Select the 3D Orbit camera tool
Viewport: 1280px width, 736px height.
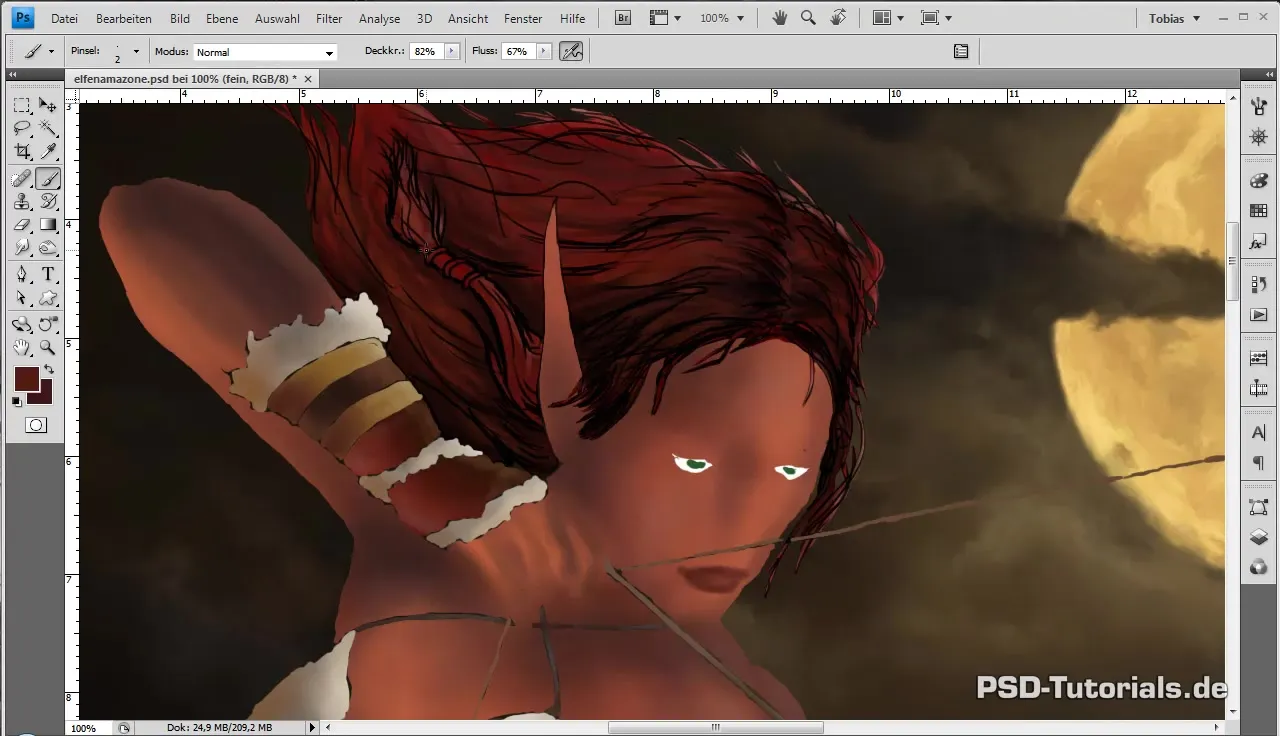tap(47, 324)
